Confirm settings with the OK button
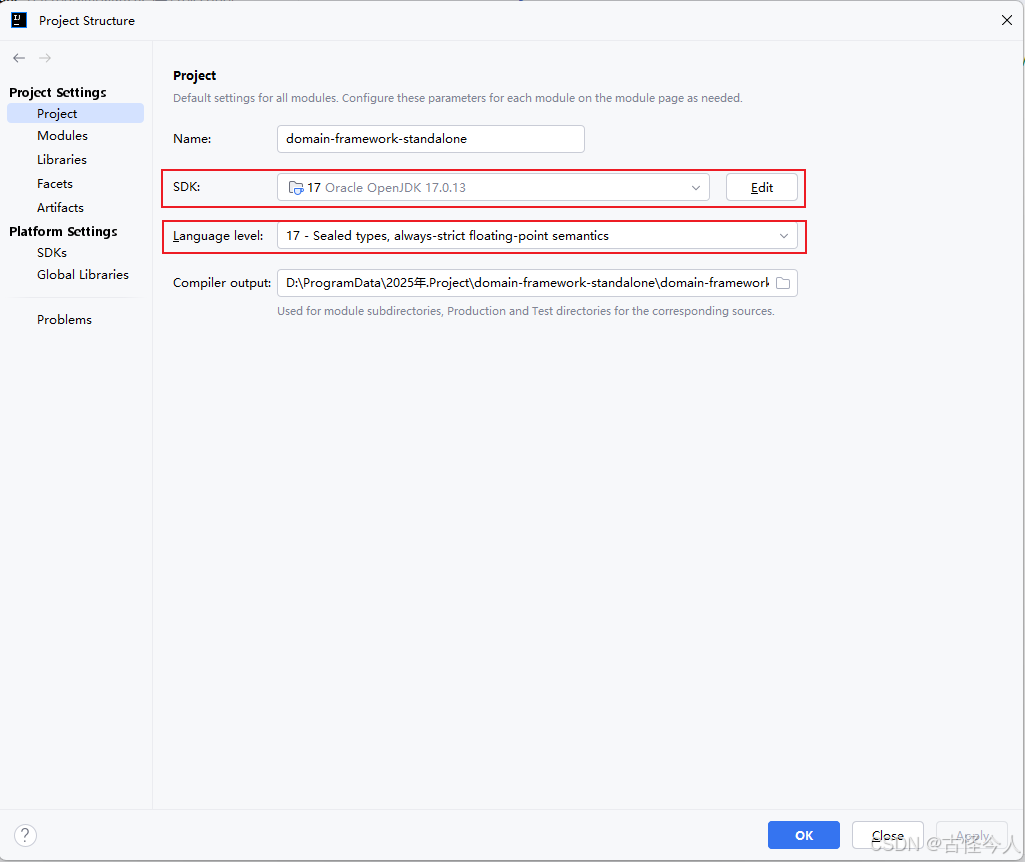Viewport: 1025px width, 862px height. tap(803, 835)
